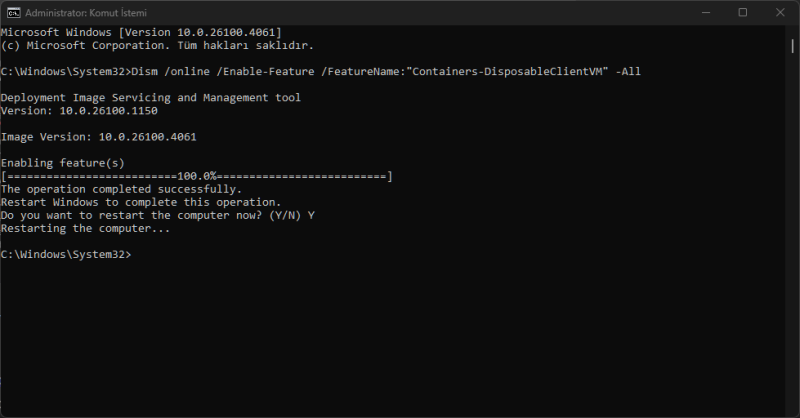Click the Command Prompt icon in title bar
800x418 pixels.
click(x=14, y=13)
